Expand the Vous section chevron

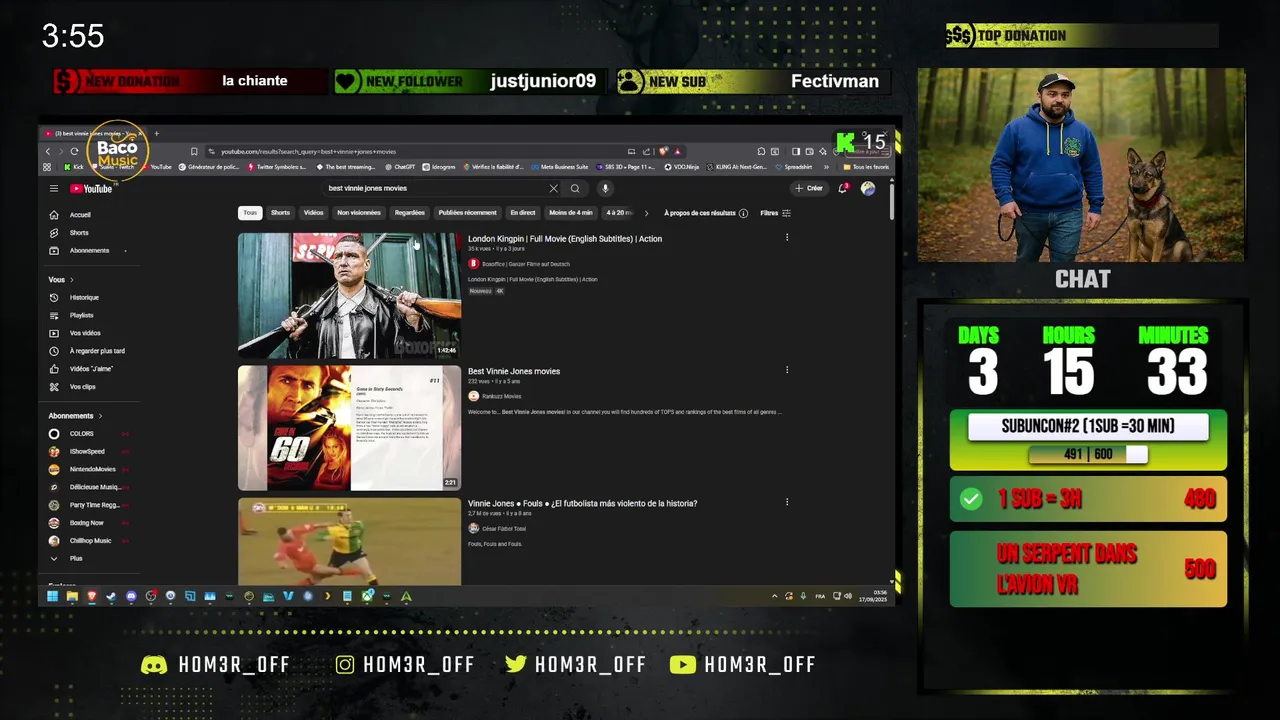point(72,280)
